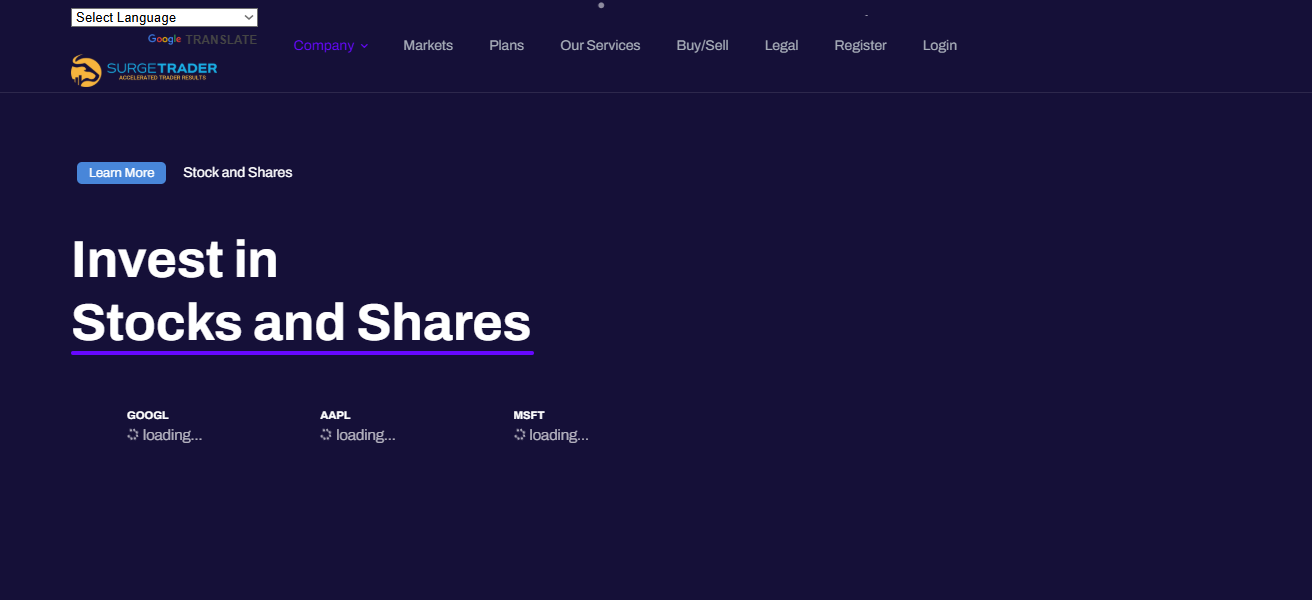Open the Markets menu item
Image resolution: width=1312 pixels, height=600 pixels.
[427, 45]
